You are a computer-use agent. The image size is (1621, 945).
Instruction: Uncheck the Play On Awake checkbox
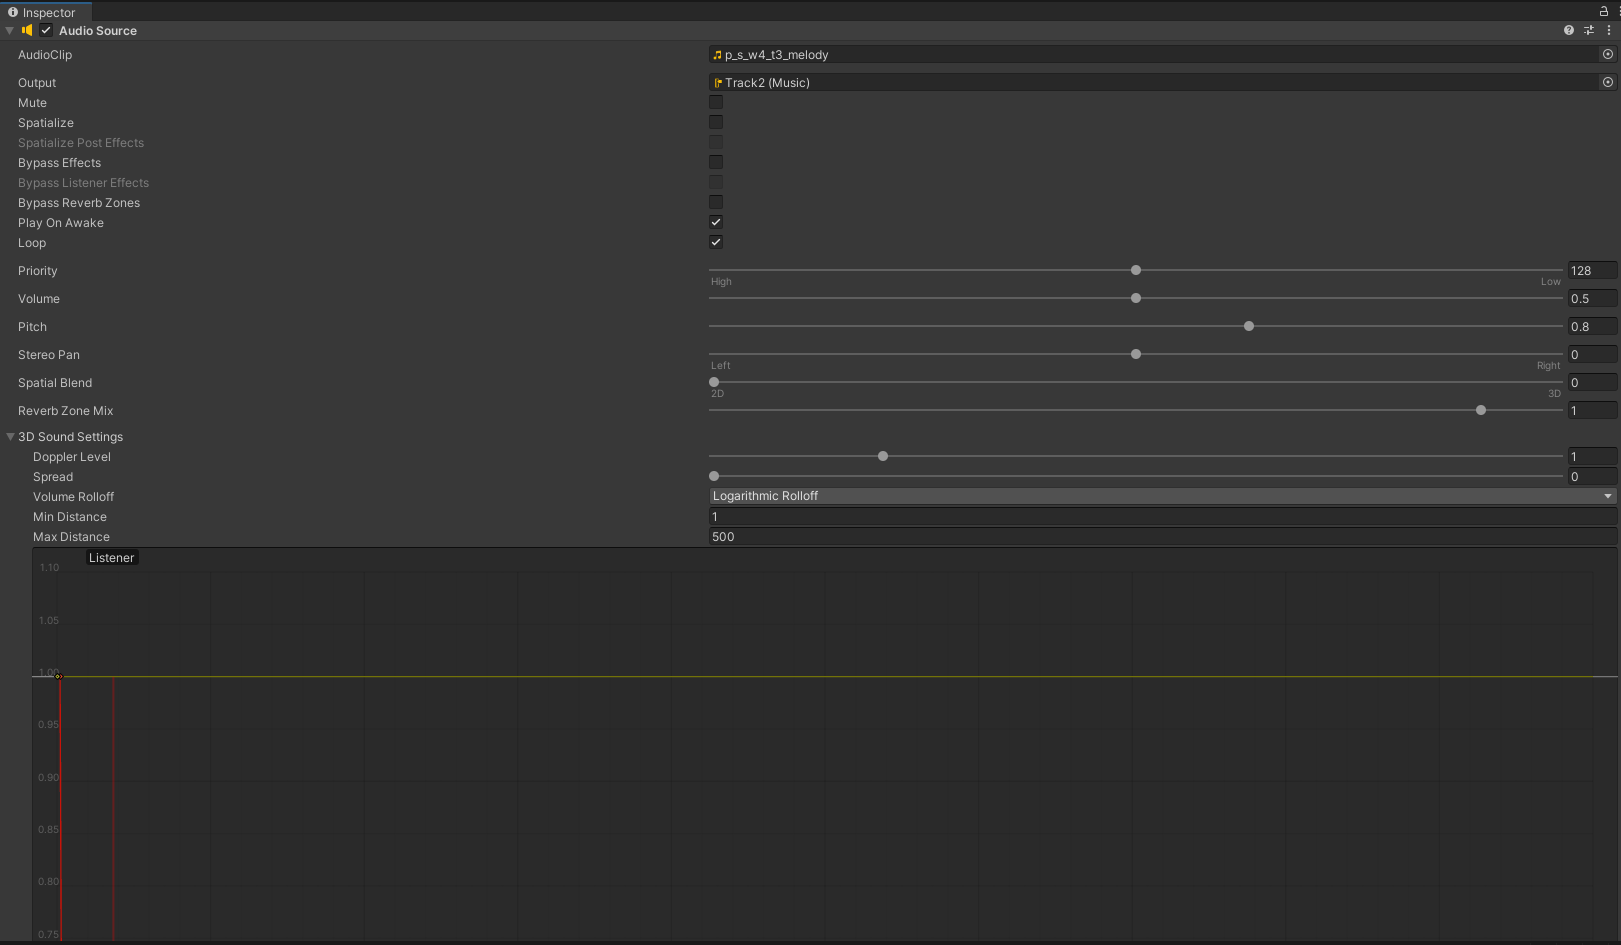pos(716,222)
